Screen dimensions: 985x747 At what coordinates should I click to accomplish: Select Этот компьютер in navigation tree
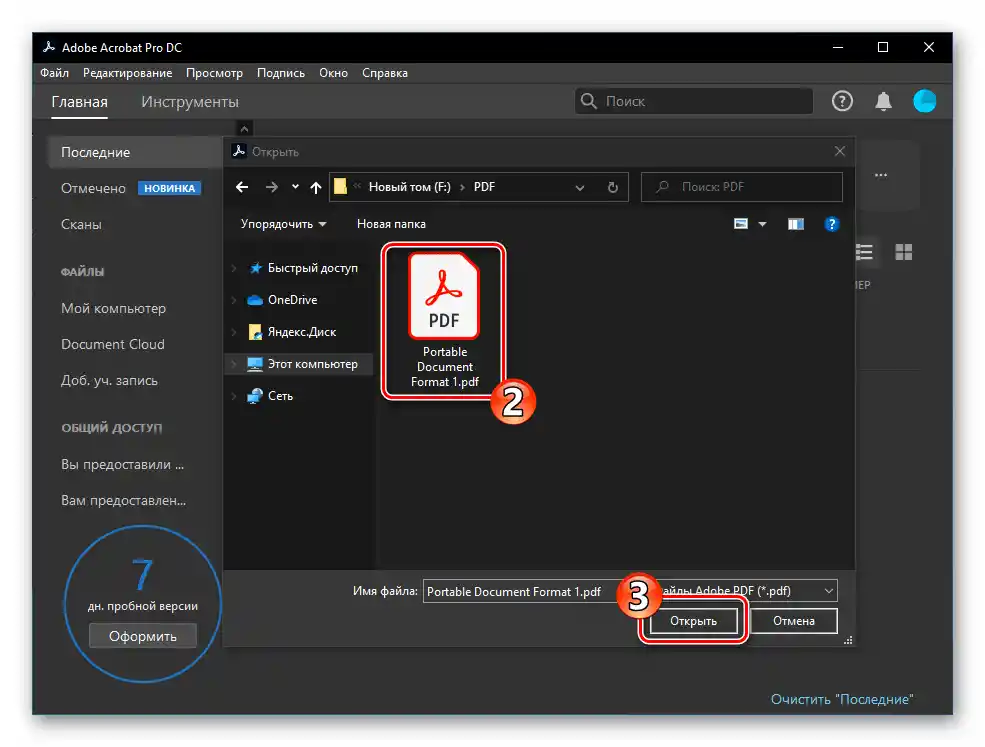pos(312,364)
